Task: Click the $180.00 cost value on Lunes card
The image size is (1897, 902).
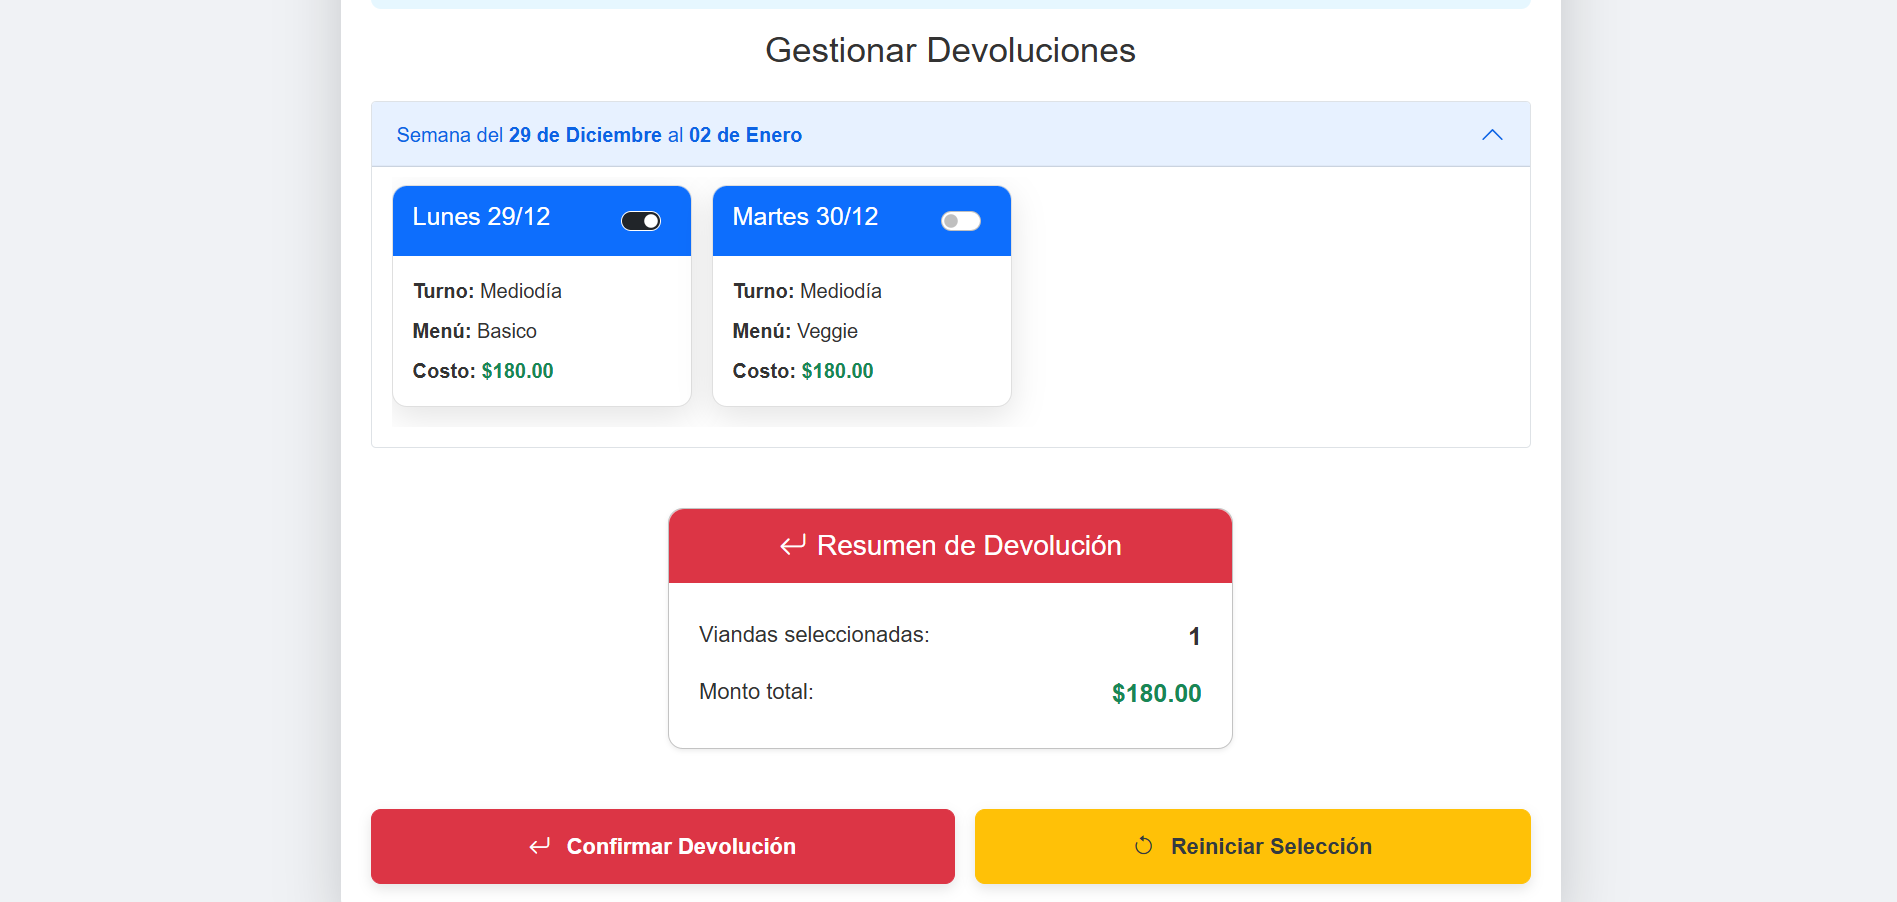Action: (x=517, y=370)
